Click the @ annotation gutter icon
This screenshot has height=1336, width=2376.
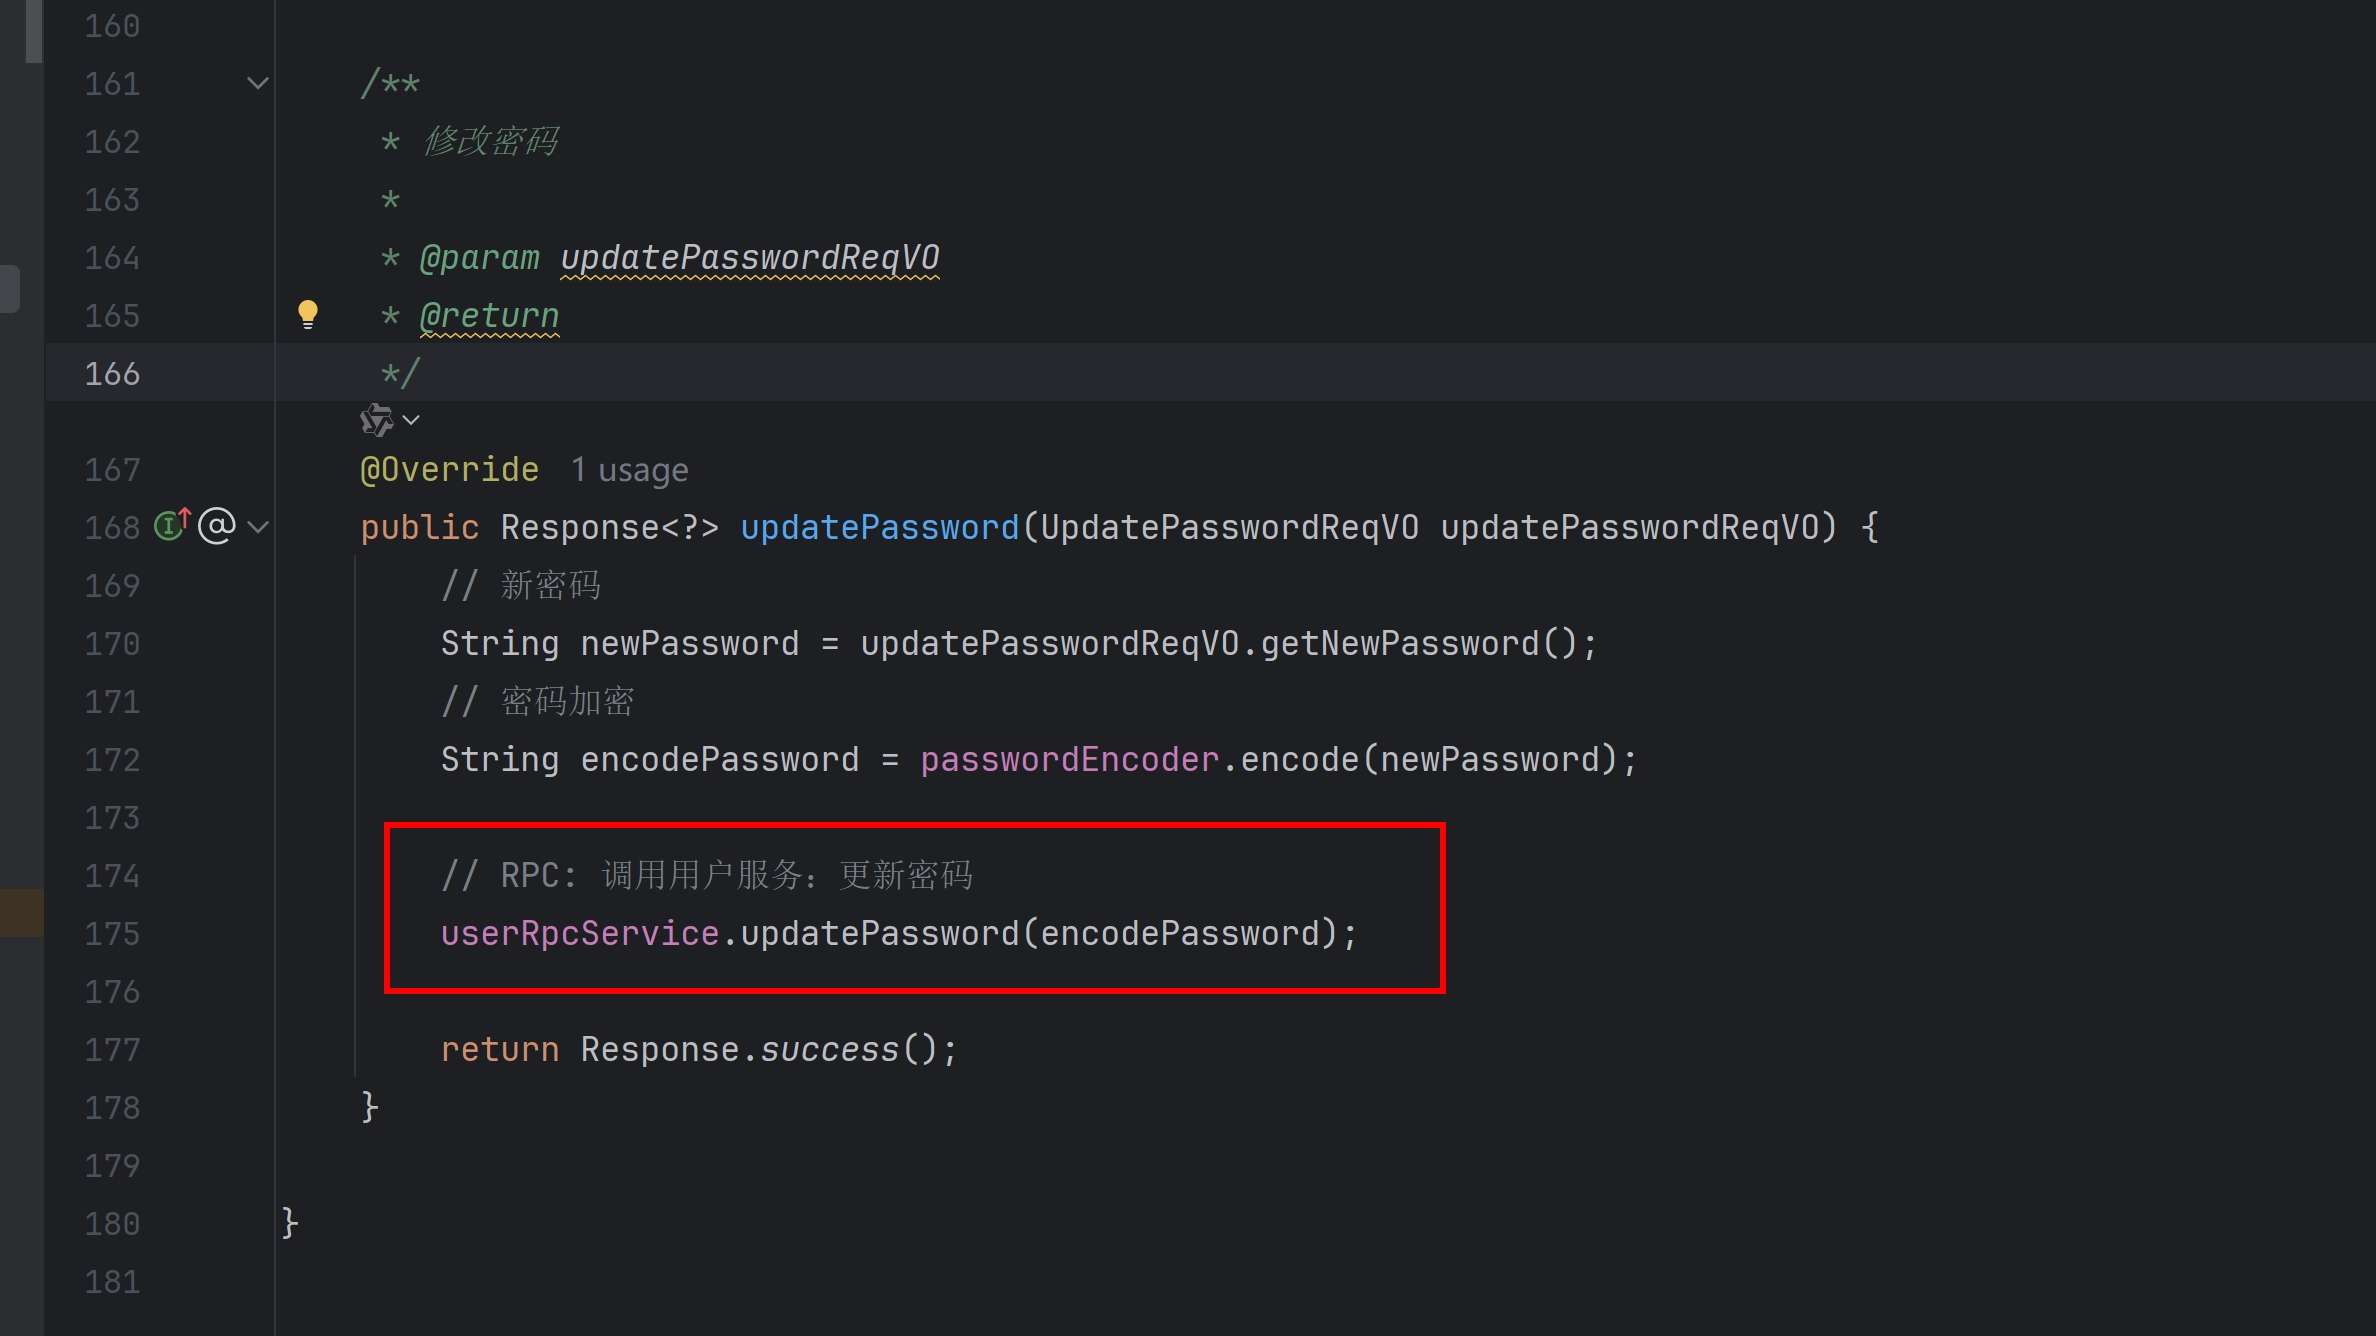pyautogui.click(x=217, y=525)
